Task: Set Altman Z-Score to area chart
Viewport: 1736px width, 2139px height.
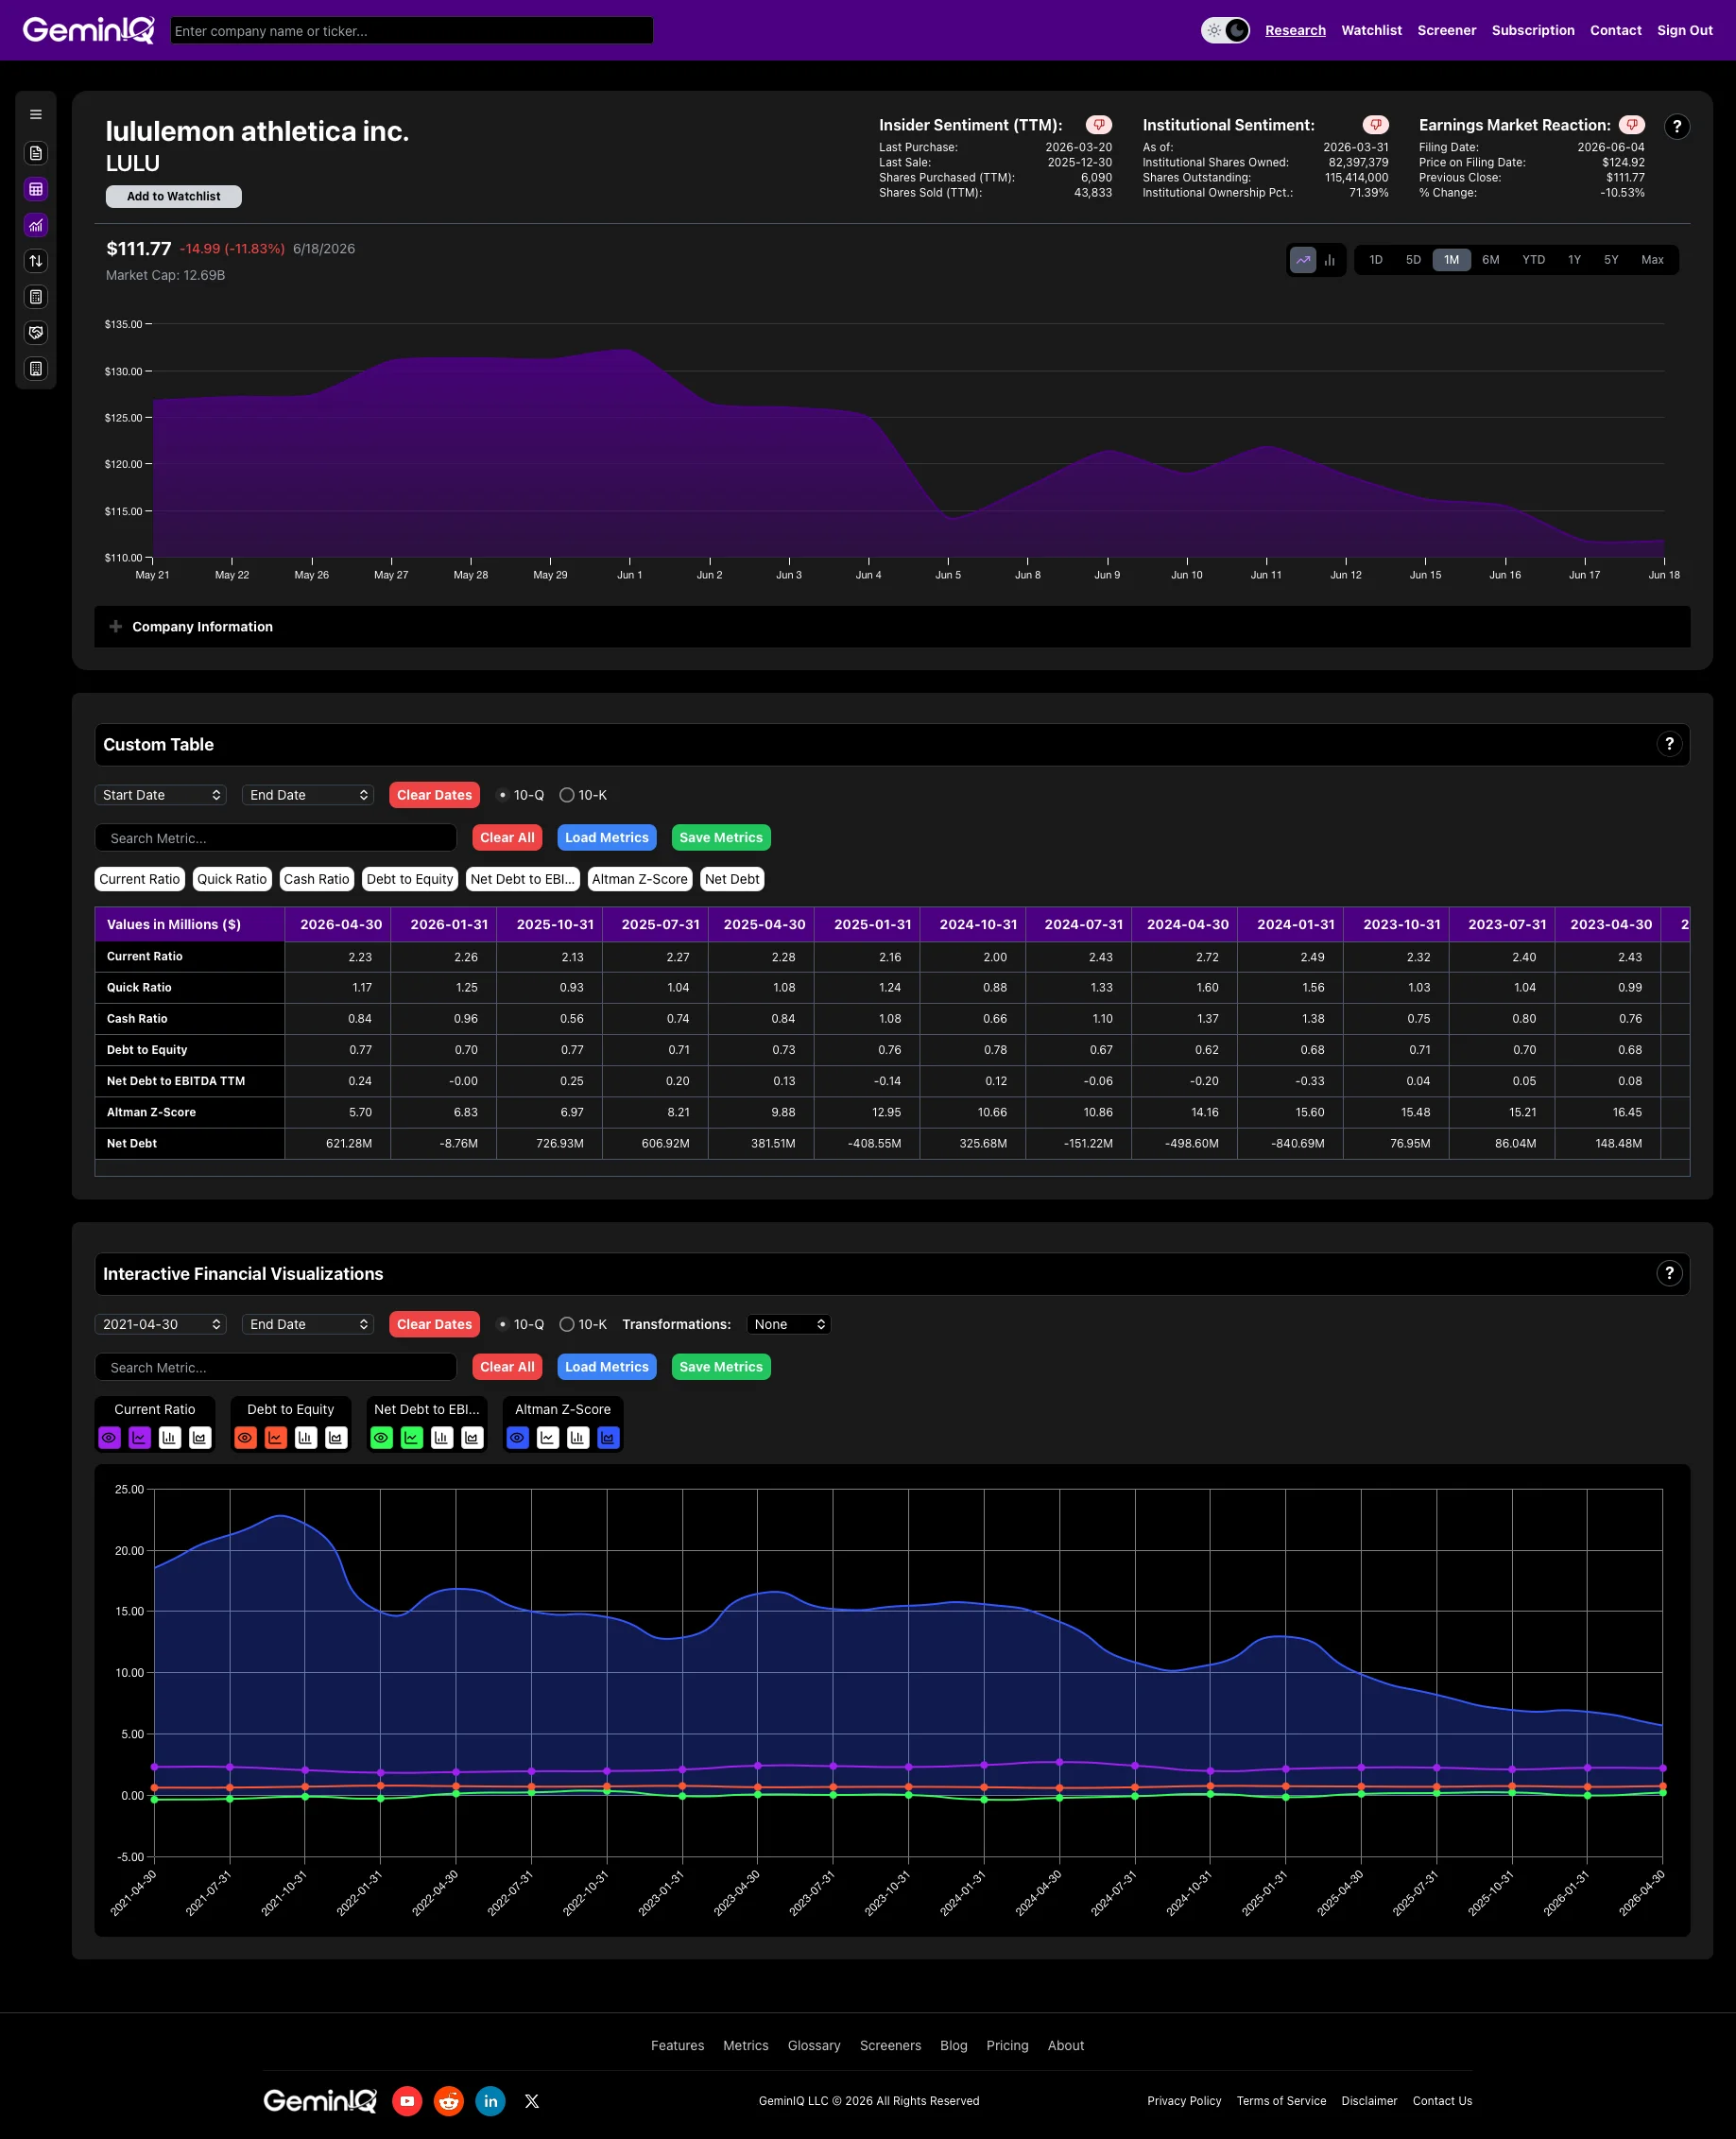Action: [608, 1438]
